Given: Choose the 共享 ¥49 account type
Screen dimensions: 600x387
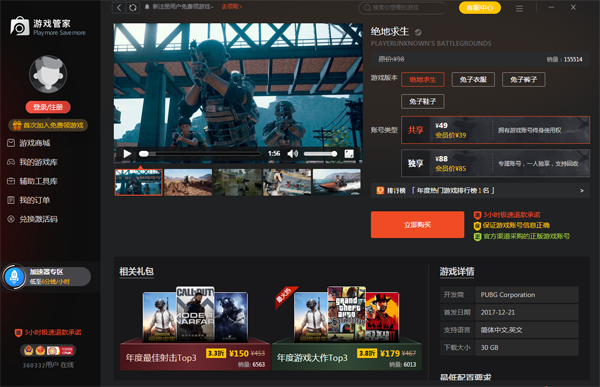Looking at the screenshot, I should tap(496, 130).
